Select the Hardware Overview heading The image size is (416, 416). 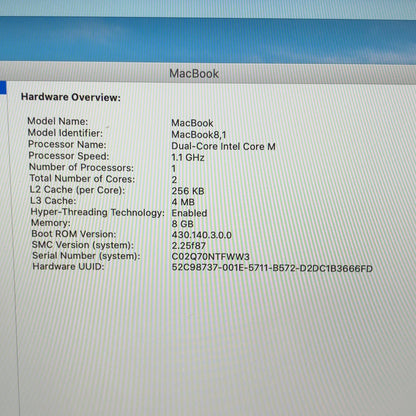point(71,97)
